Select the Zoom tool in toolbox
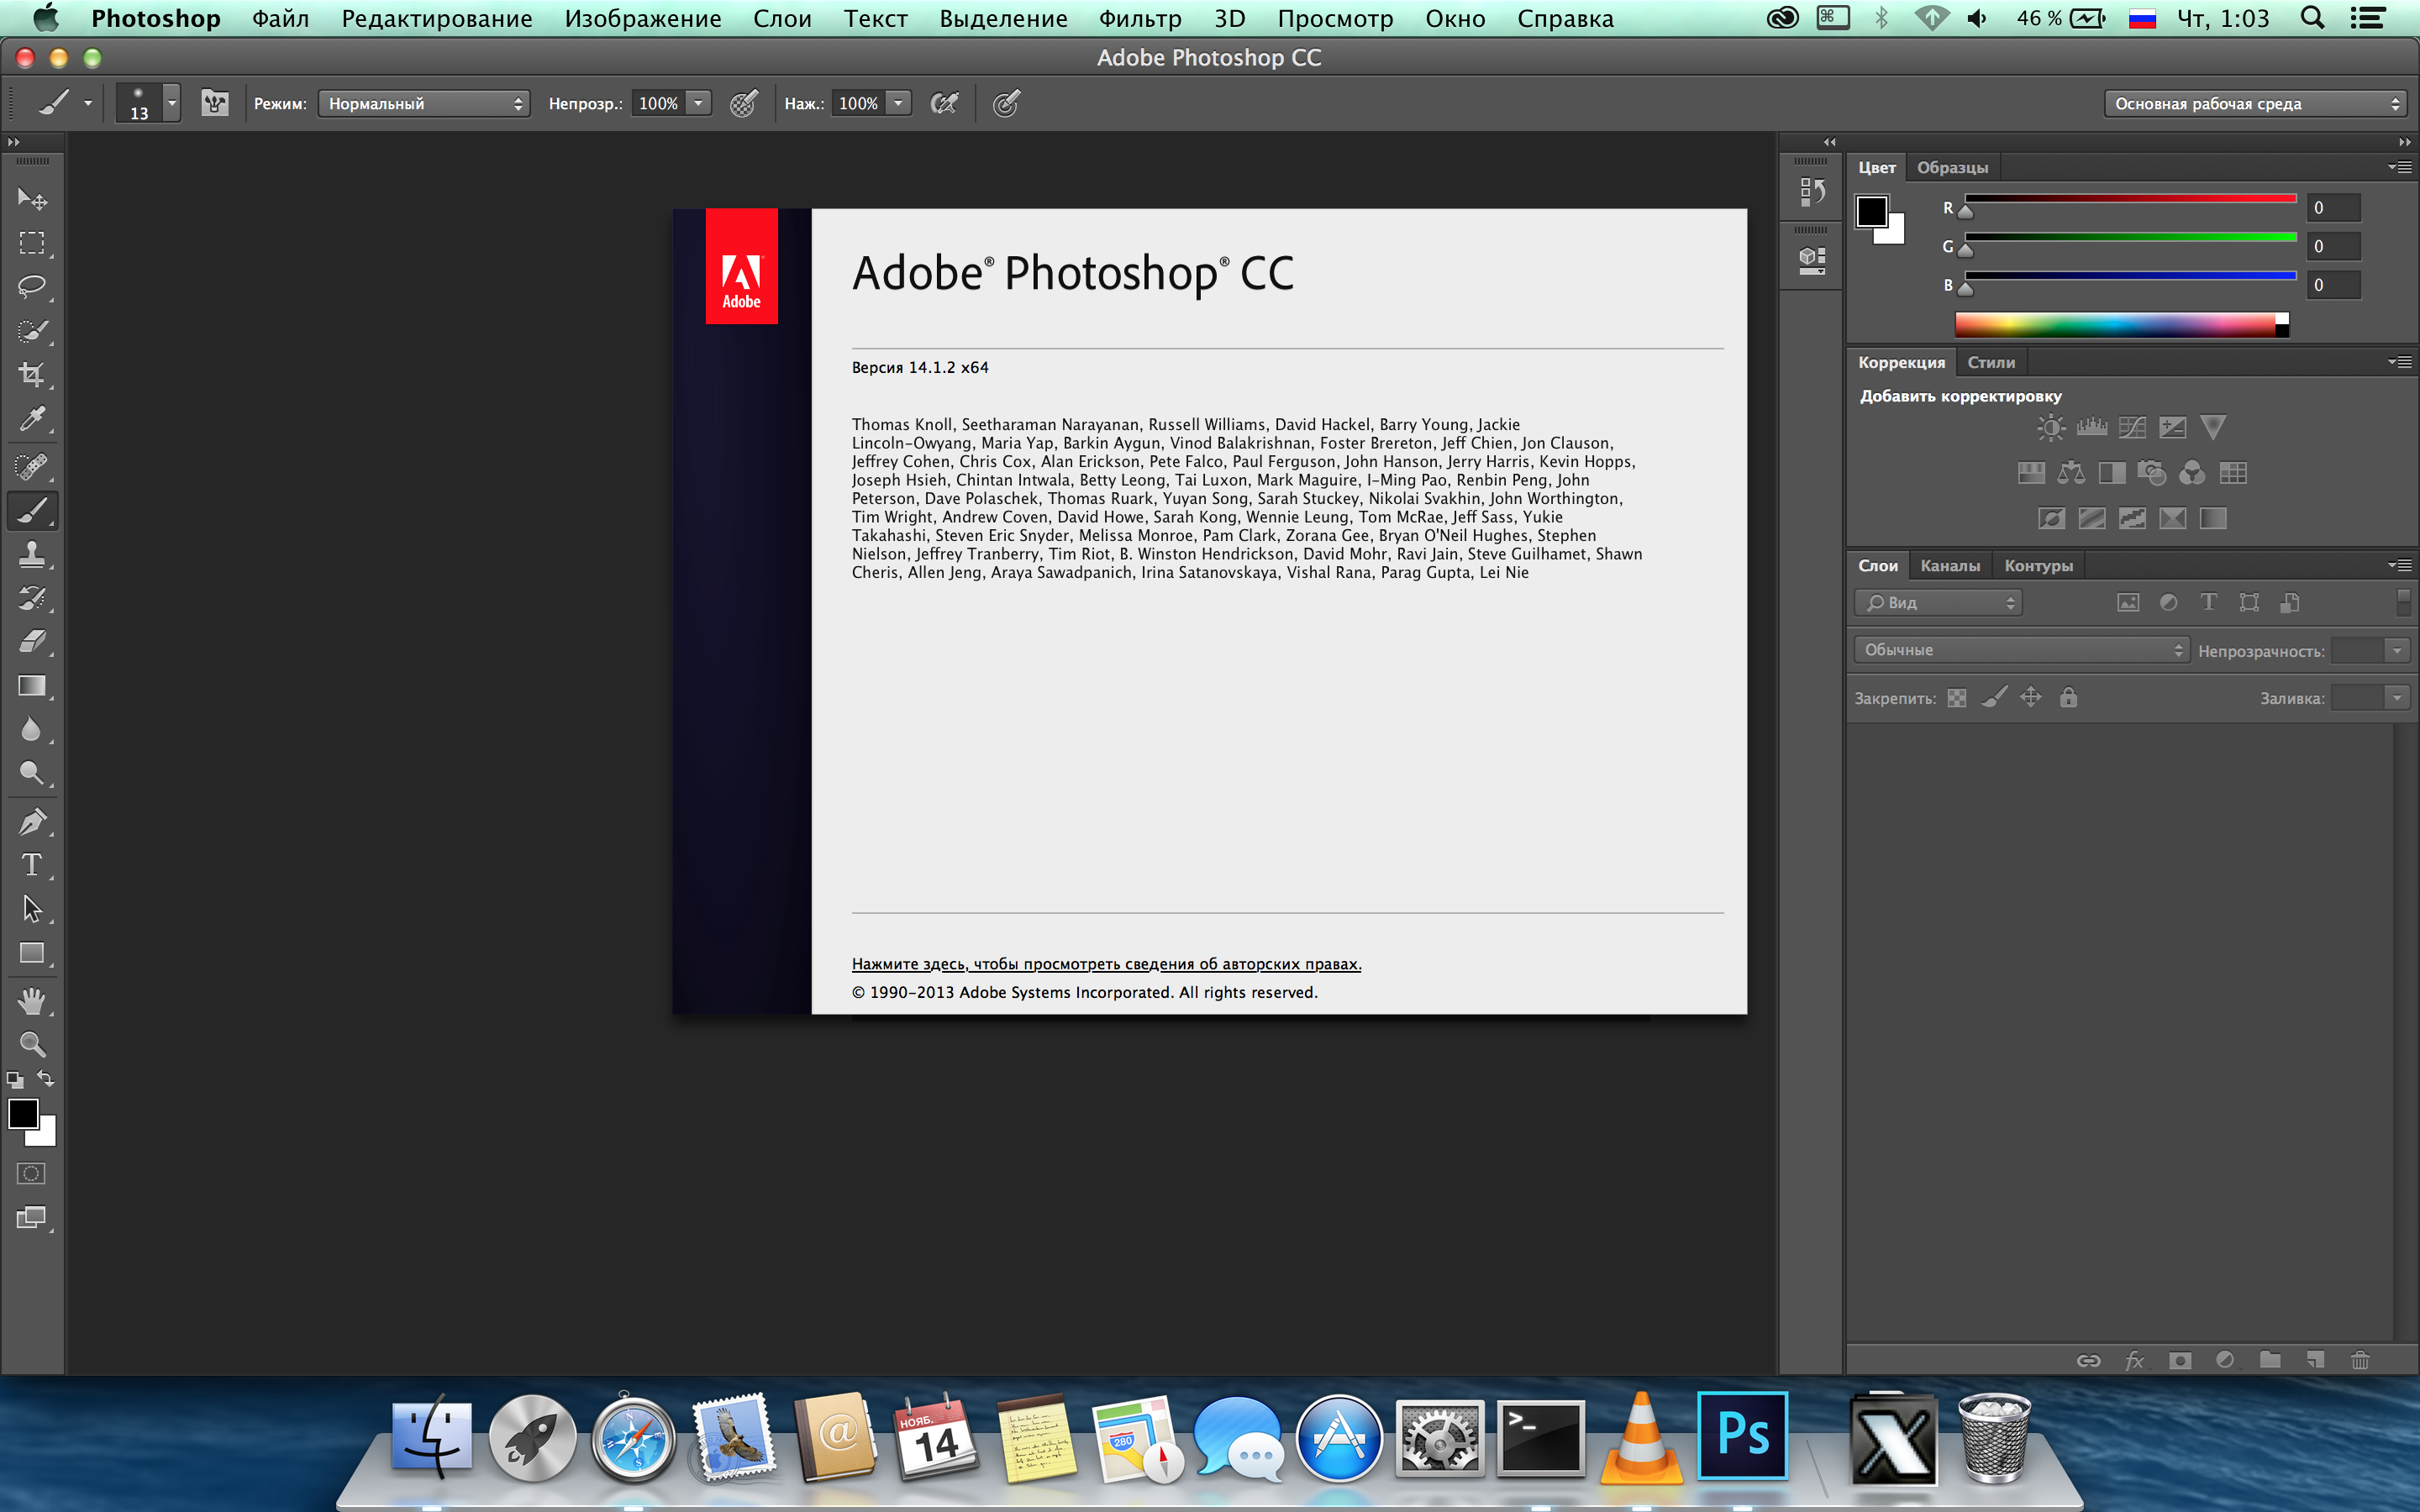Viewport: 2420px width, 1512px height. coord(32,1045)
